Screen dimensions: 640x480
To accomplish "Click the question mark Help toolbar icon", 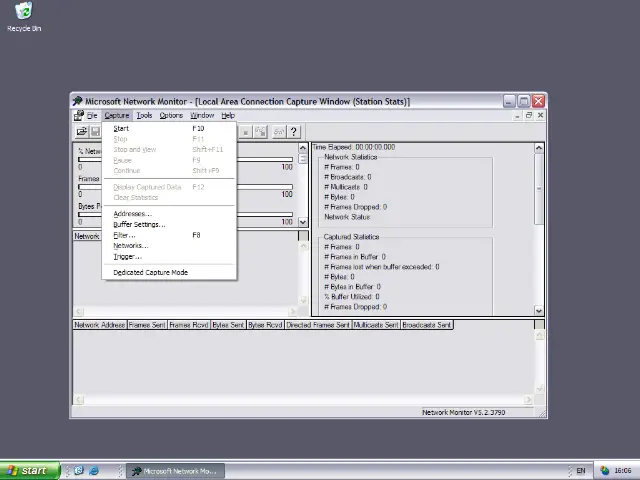I will 293,131.
